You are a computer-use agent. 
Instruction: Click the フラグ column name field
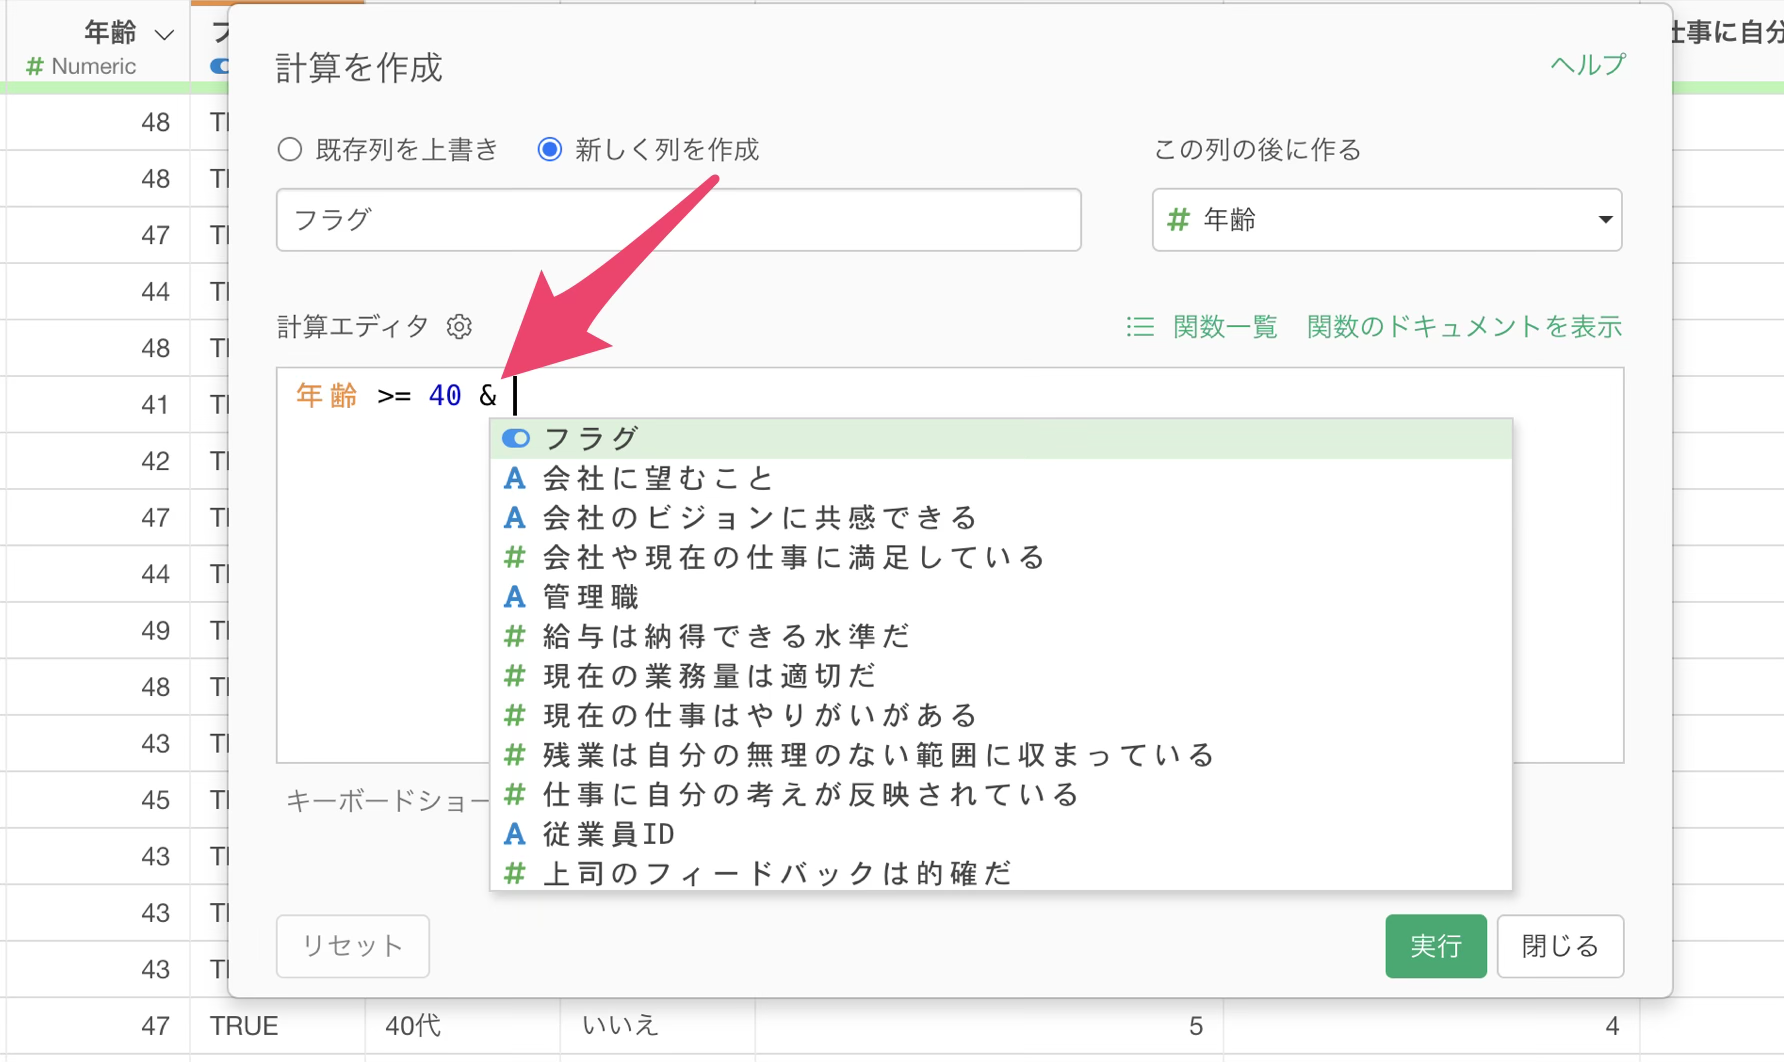[678, 220]
